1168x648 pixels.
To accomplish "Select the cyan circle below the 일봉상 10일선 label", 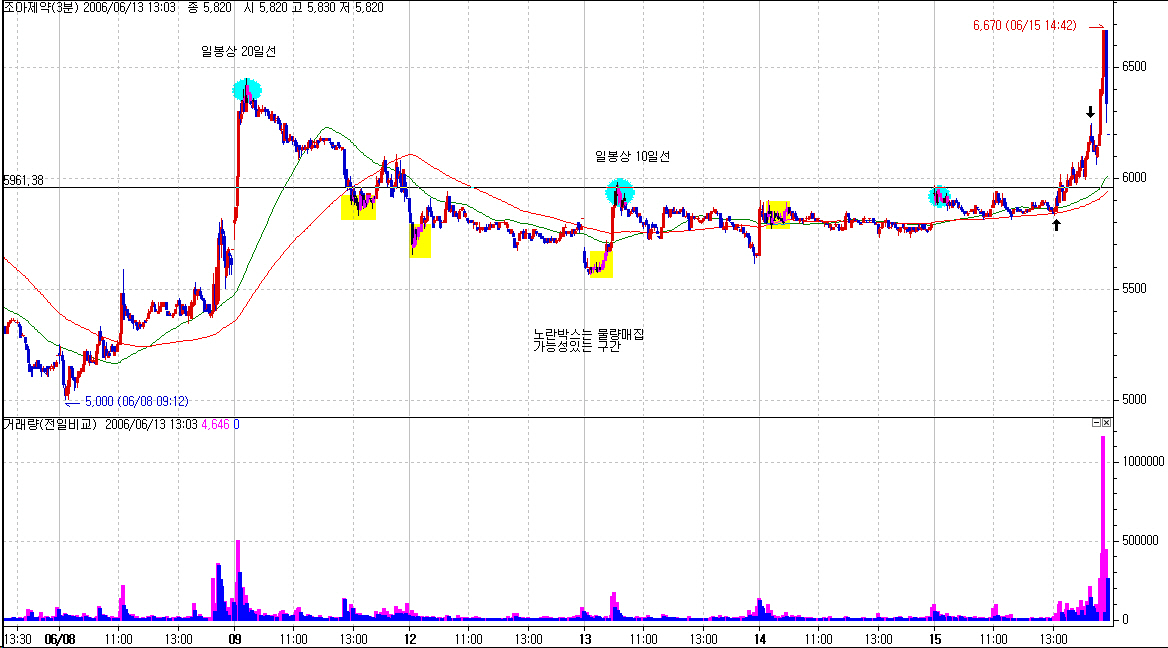I will [x=619, y=190].
